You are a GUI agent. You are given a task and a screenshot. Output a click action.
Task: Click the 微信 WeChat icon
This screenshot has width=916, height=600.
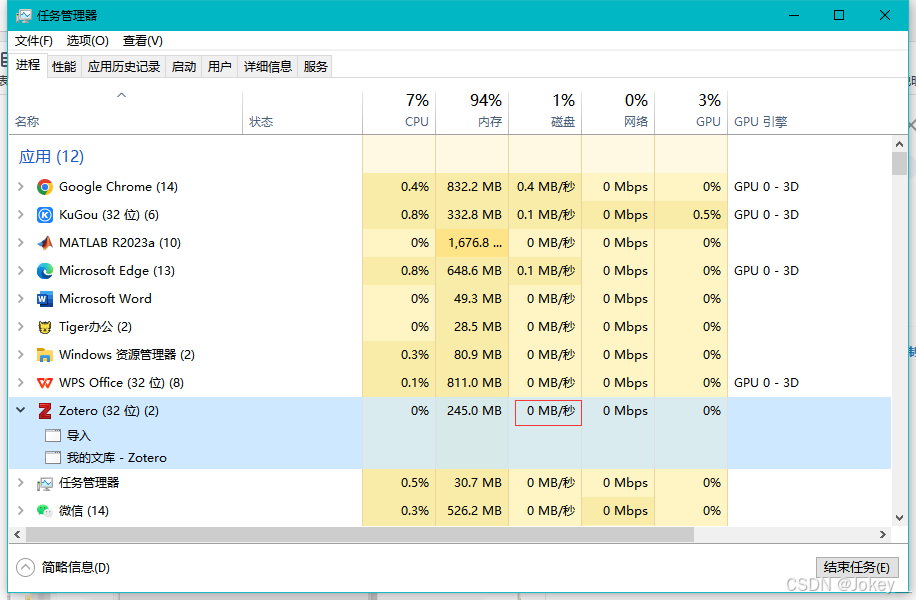[44, 511]
